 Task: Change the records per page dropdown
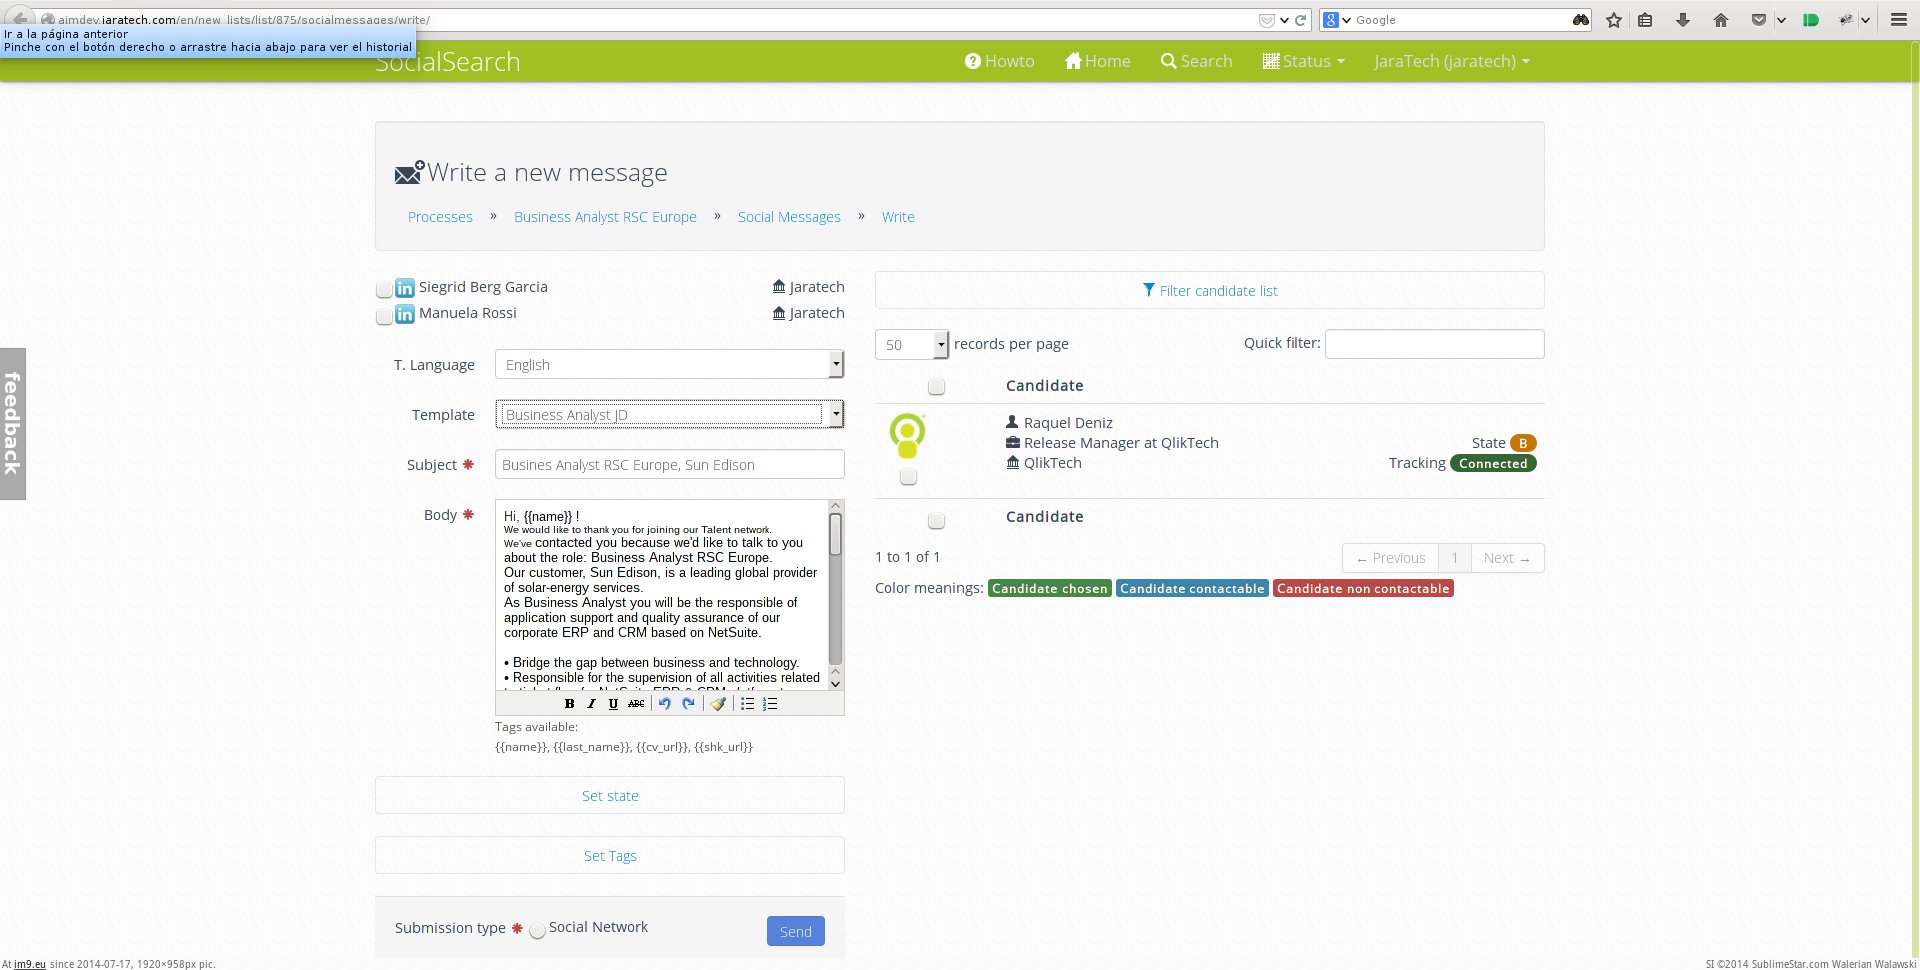click(x=911, y=345)
